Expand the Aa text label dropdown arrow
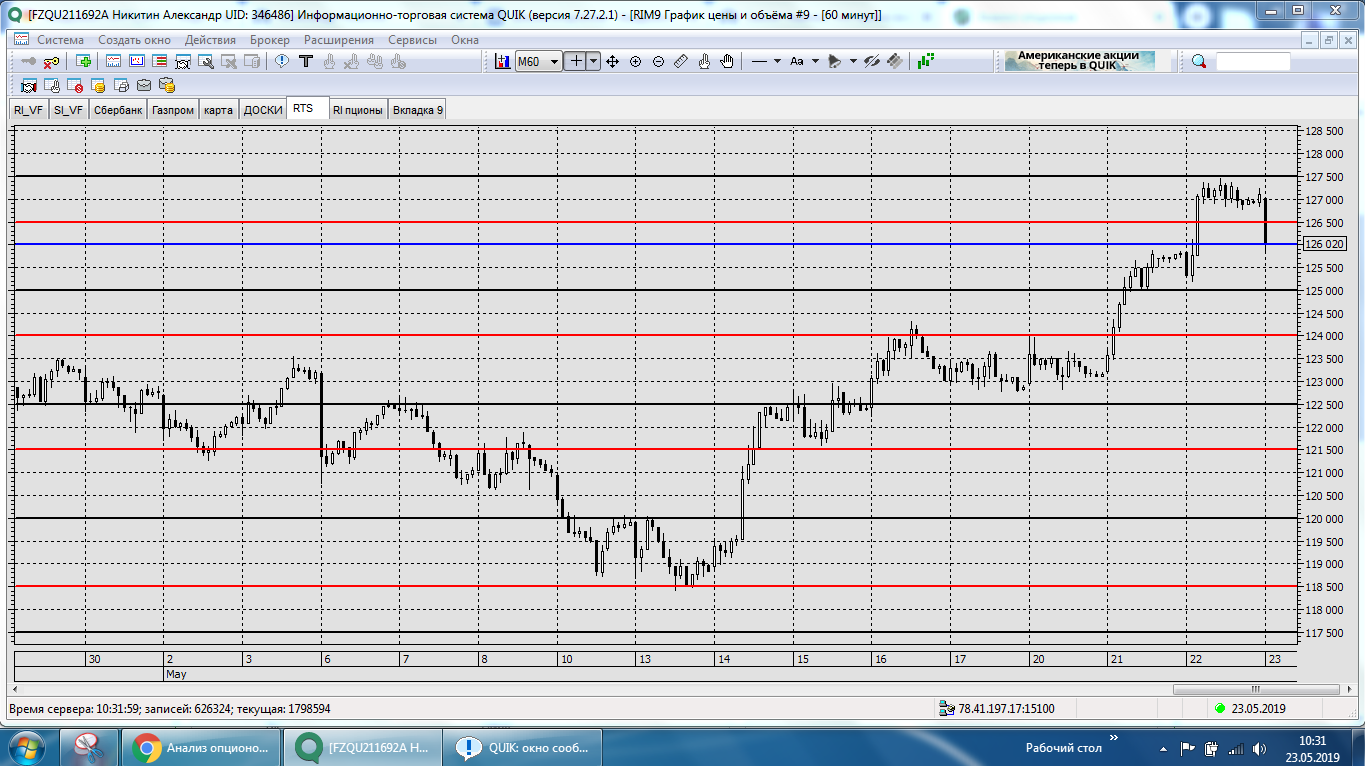1365x766 pixels. click(x=815, y=62)
